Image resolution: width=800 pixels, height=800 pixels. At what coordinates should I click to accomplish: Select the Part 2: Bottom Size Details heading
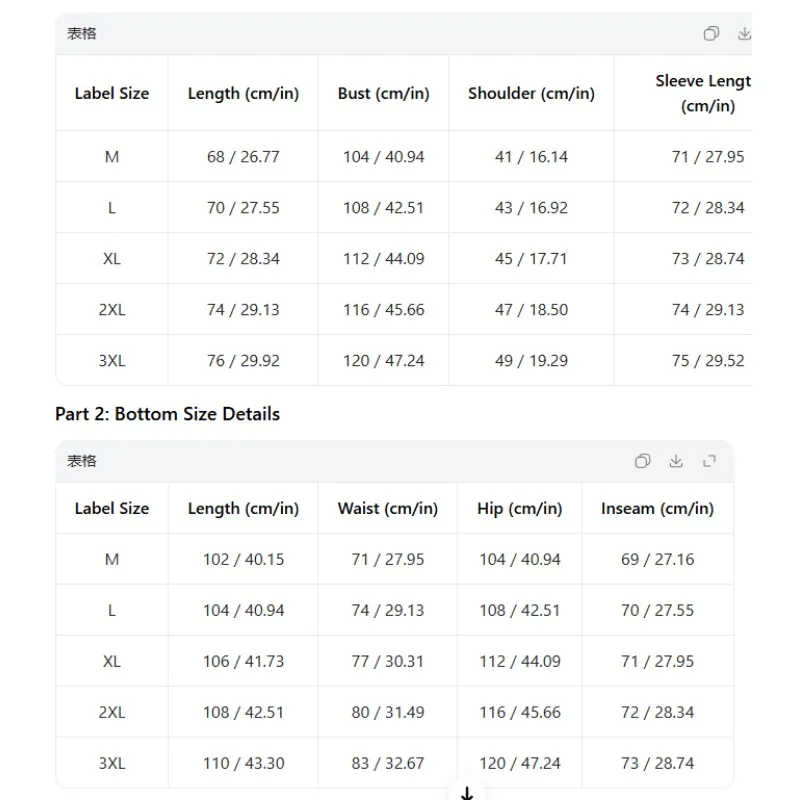[167, 414]
